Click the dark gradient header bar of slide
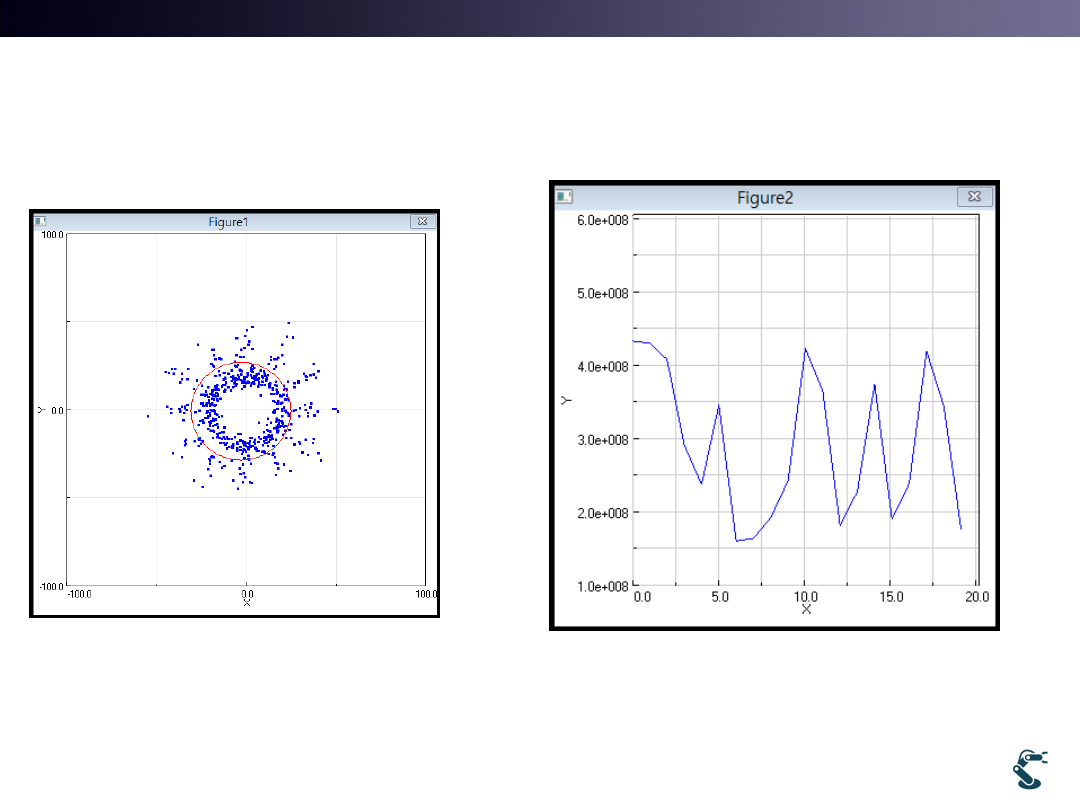 point(540,18)
